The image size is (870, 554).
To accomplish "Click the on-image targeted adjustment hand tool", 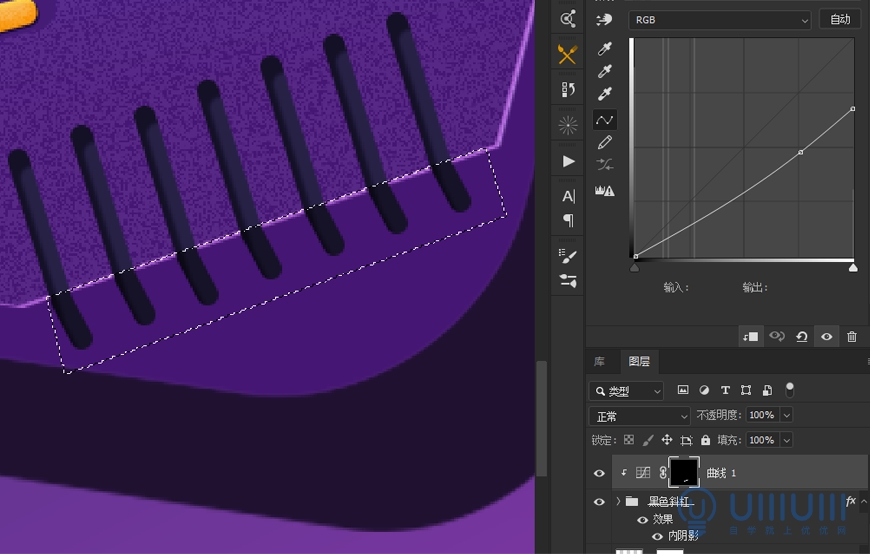I will [604, 20].
